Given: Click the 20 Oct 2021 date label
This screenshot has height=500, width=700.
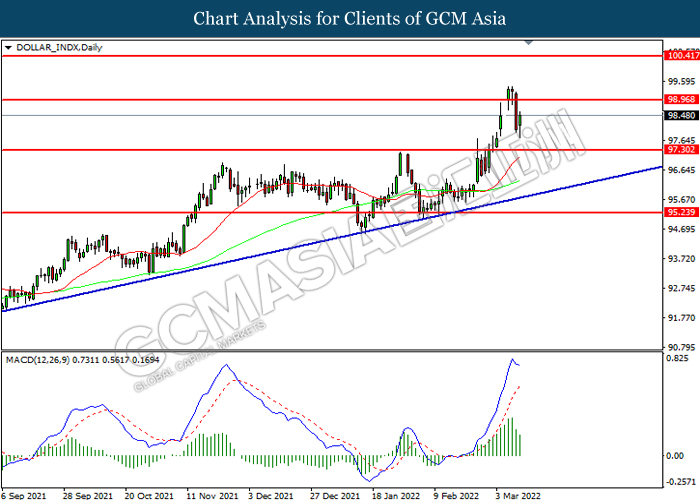Looking at the screenshot, I should pos(149,495).
